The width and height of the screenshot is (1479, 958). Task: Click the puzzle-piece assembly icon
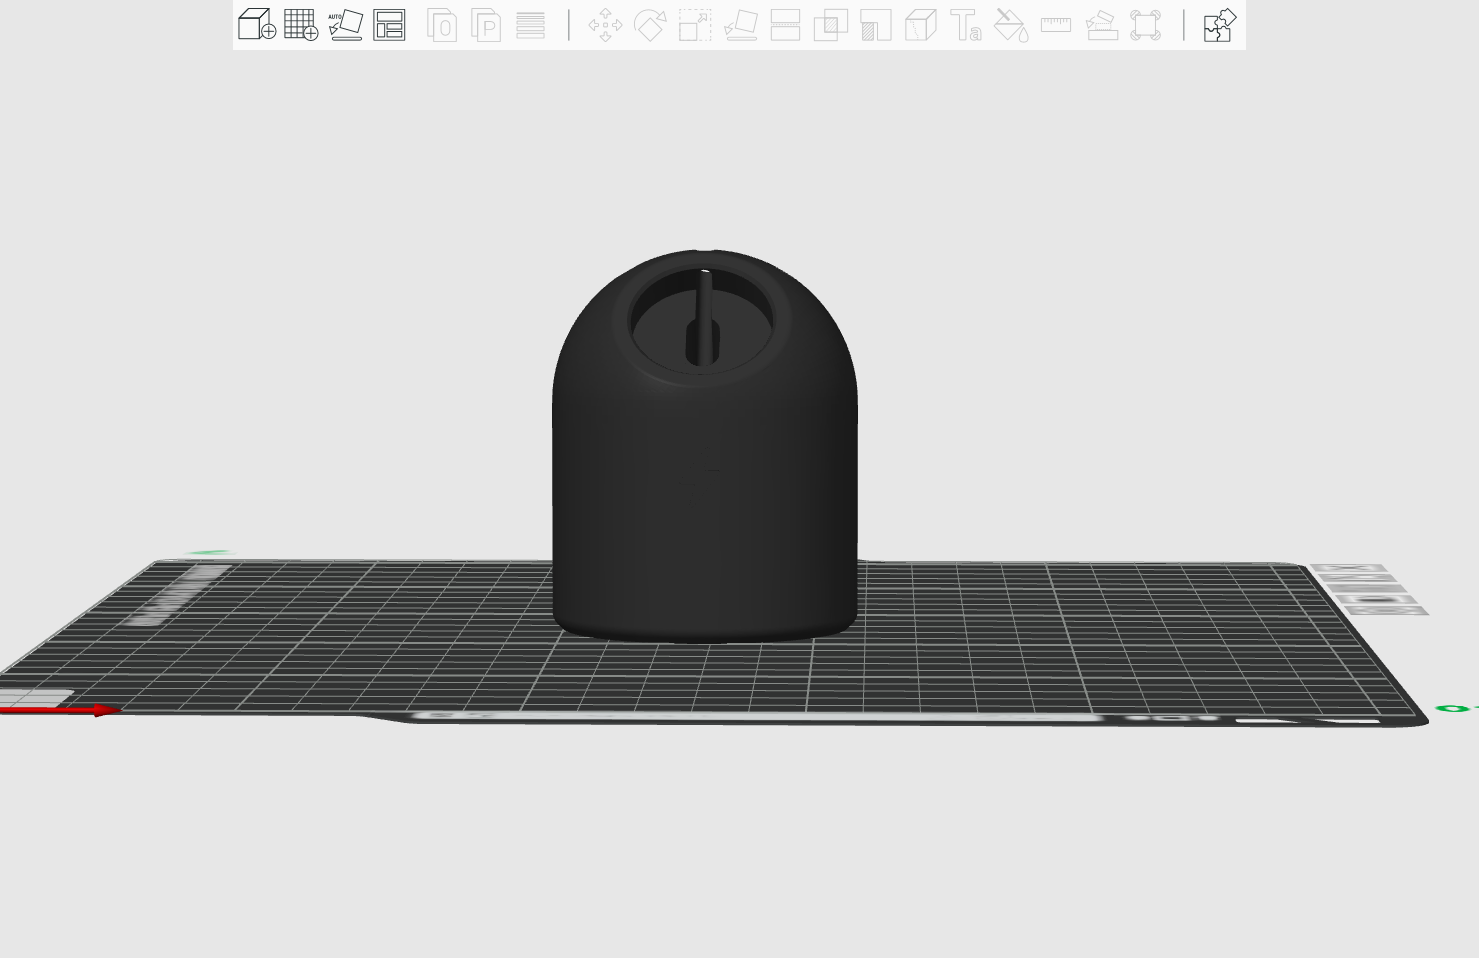(1220, 26)
